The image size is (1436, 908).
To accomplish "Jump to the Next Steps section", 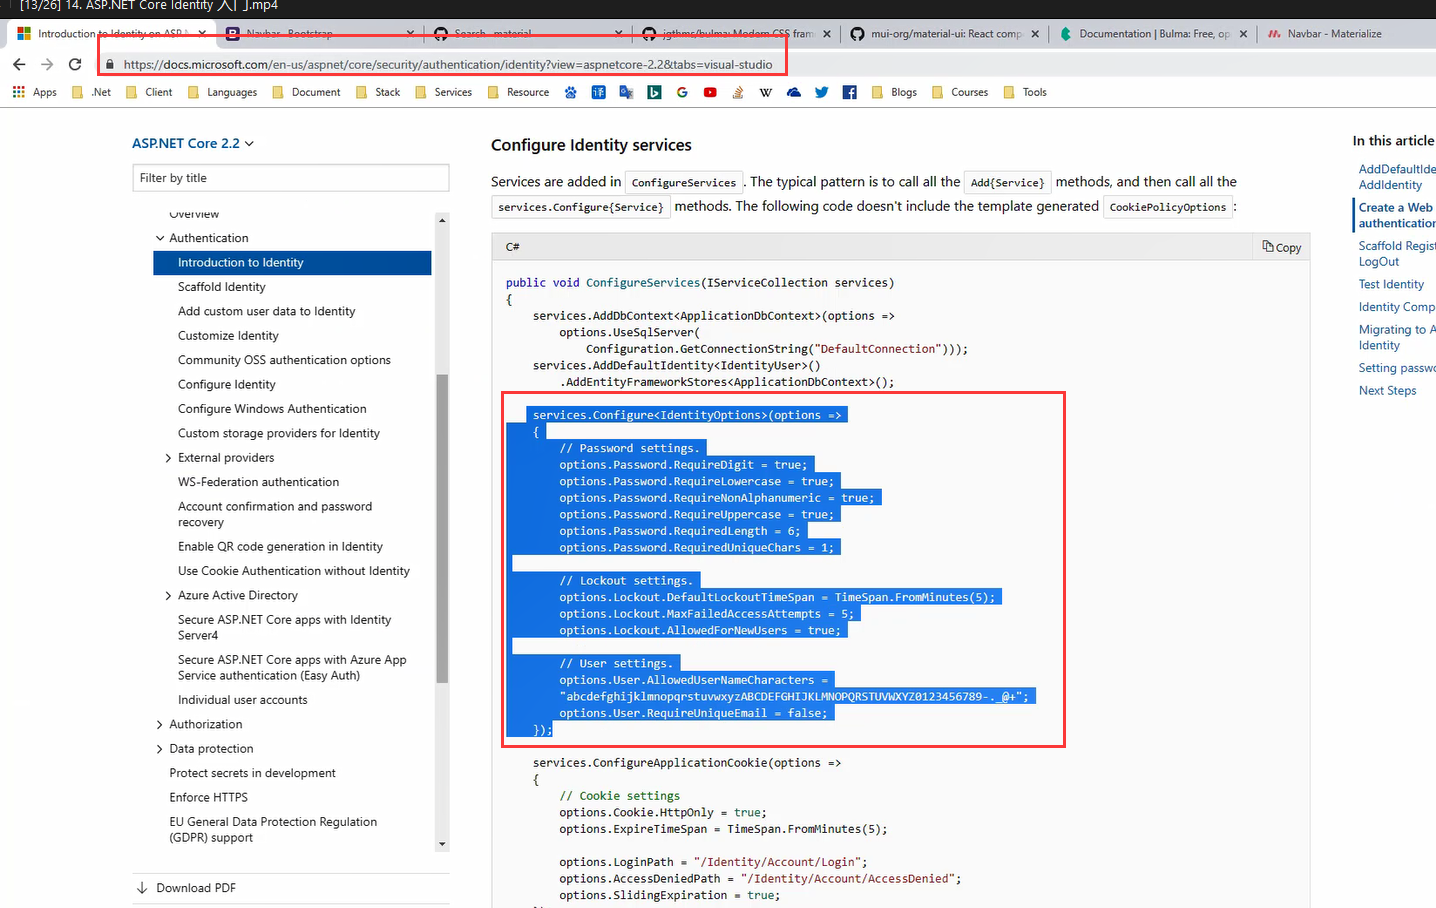I will click(x=1387, y=391).
